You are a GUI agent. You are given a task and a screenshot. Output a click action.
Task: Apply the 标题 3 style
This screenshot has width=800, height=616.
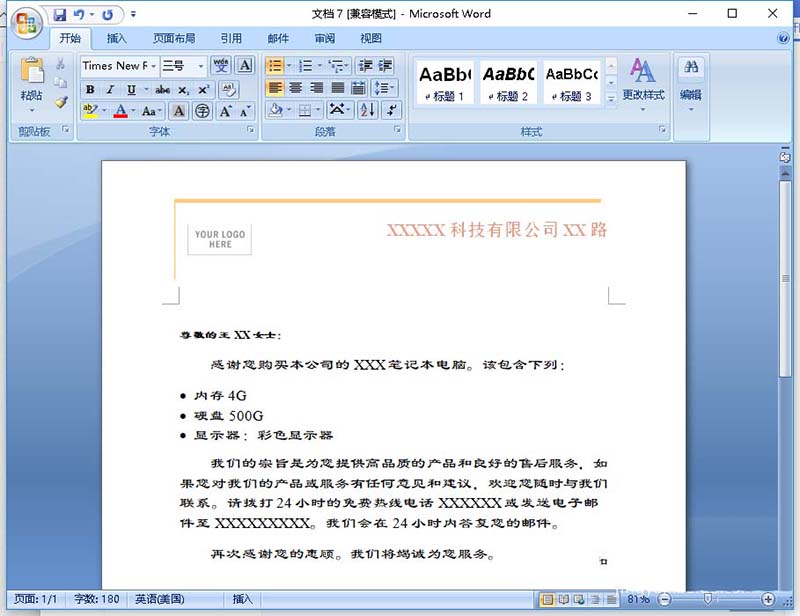point(571,82)
